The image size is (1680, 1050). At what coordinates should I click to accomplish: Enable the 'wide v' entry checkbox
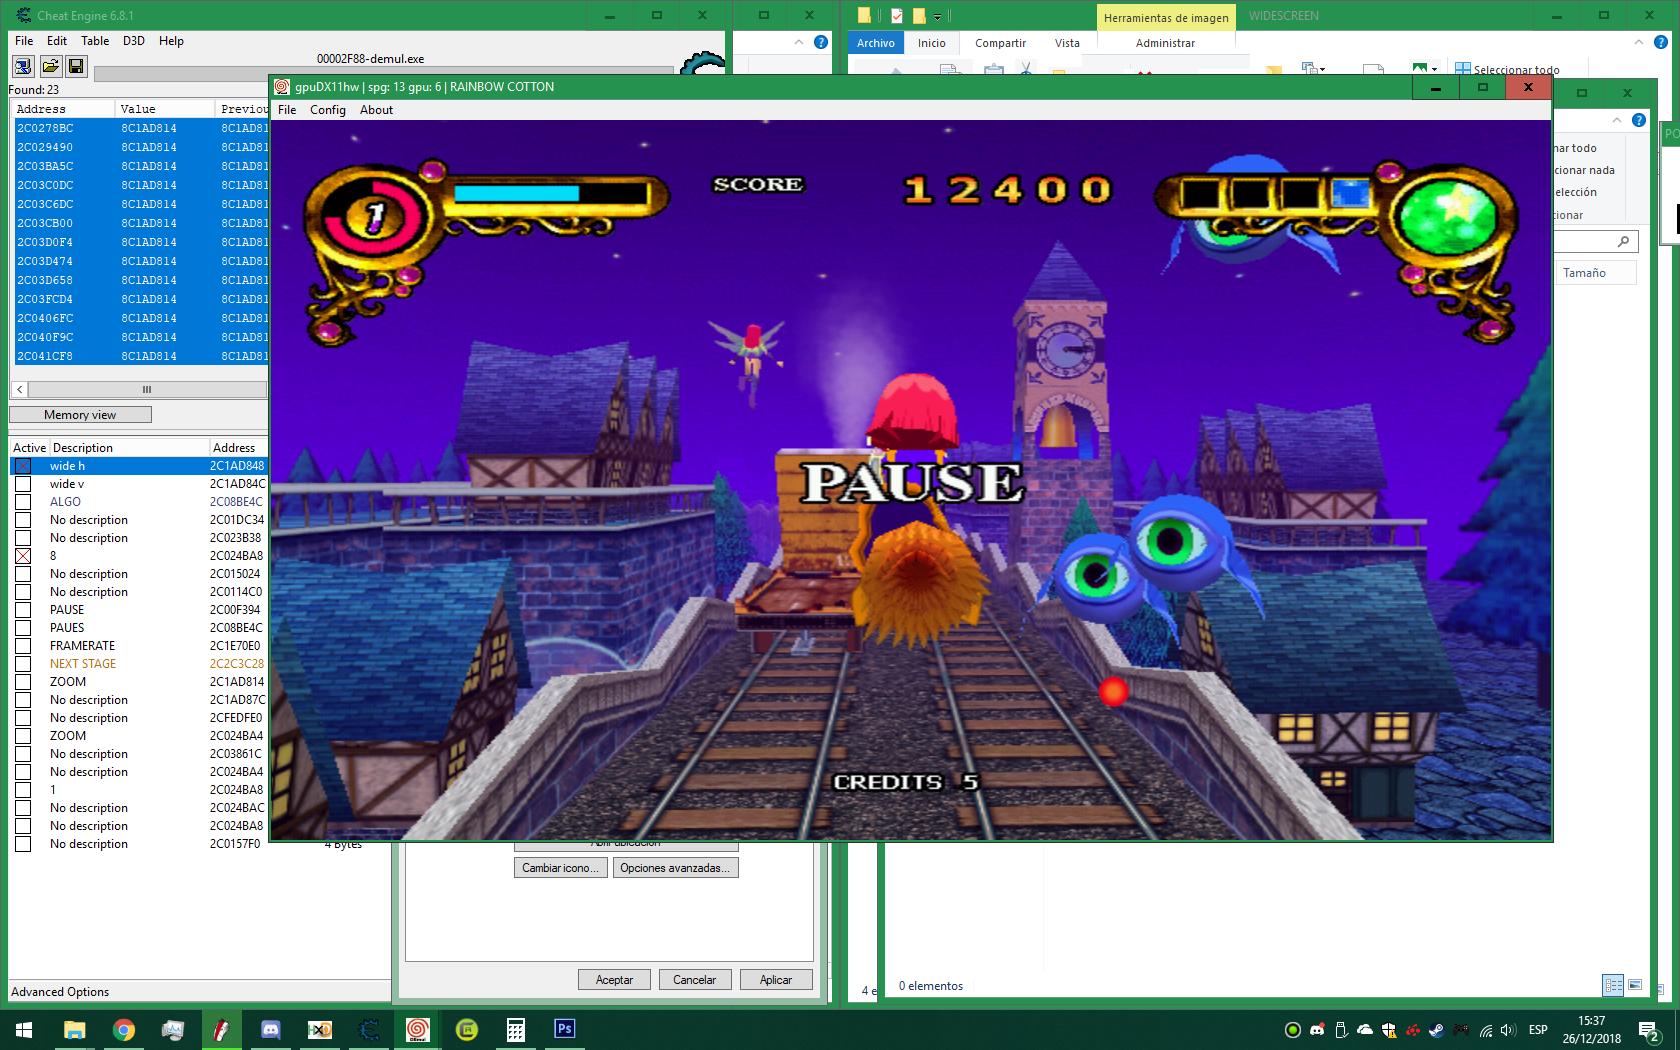point(23,484)
